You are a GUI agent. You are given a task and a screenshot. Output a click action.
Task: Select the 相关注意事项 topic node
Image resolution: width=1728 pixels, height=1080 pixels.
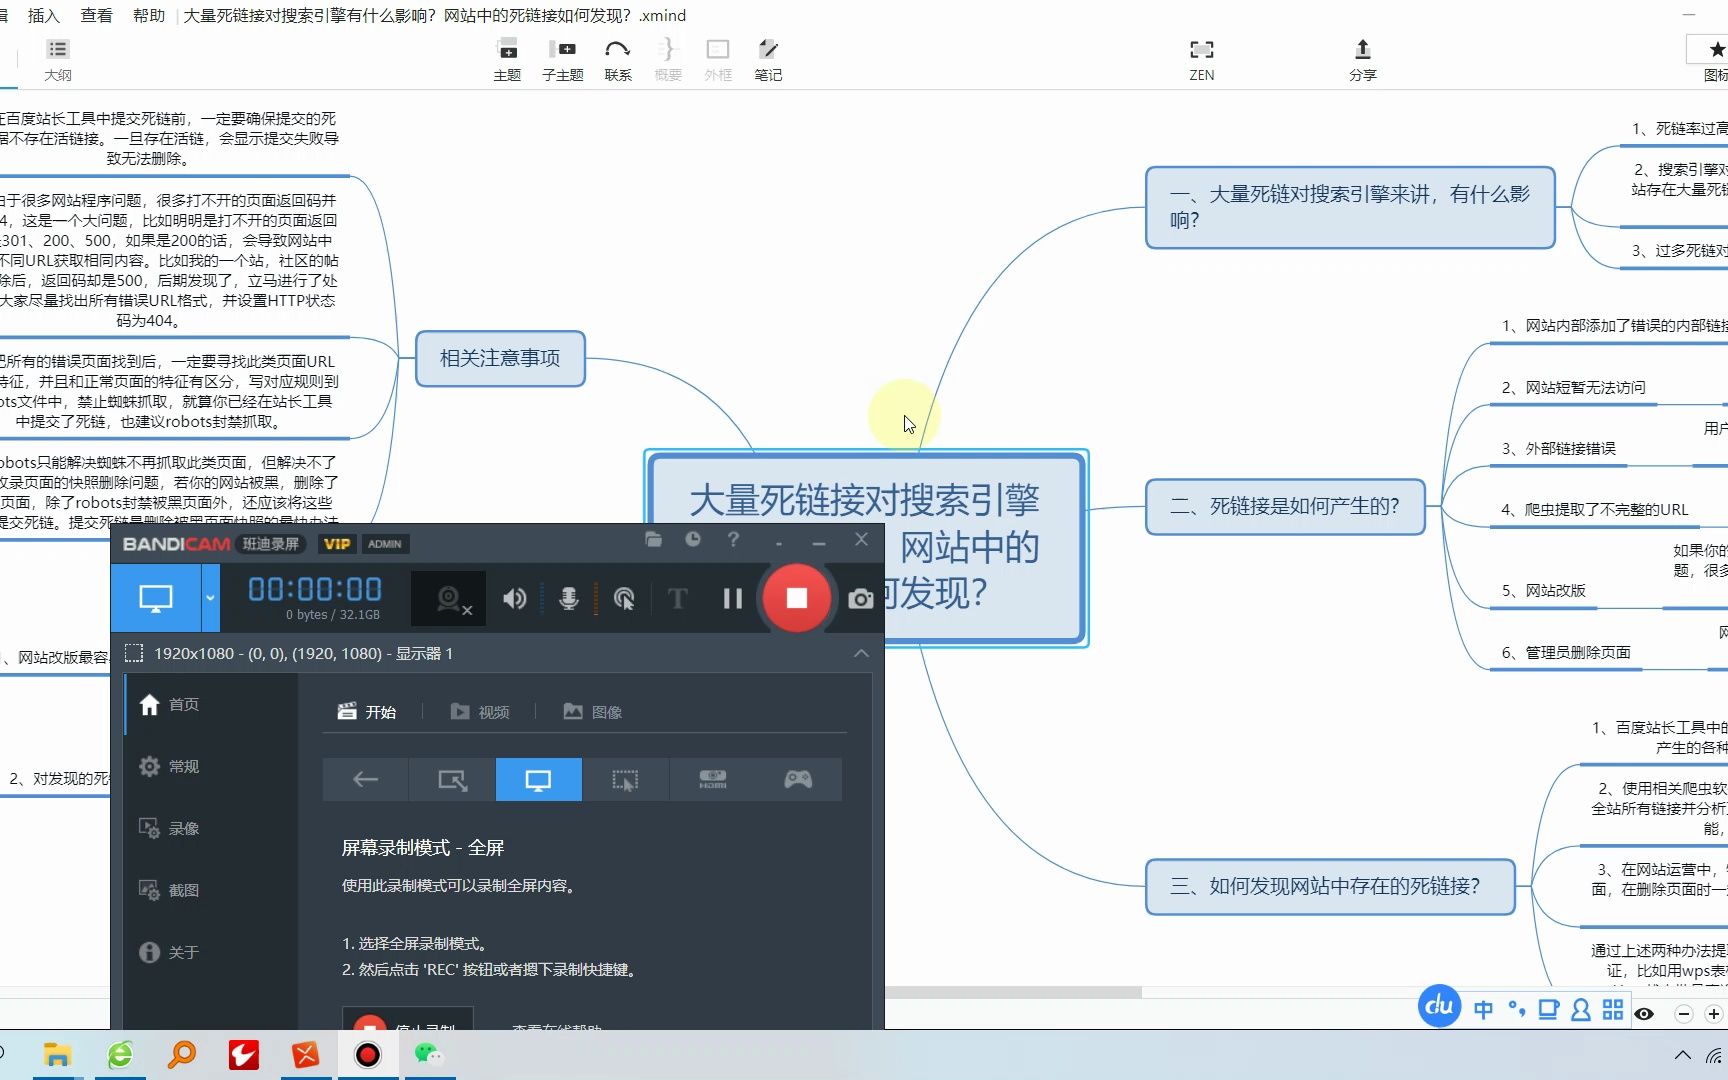click(x=500, y=358)
